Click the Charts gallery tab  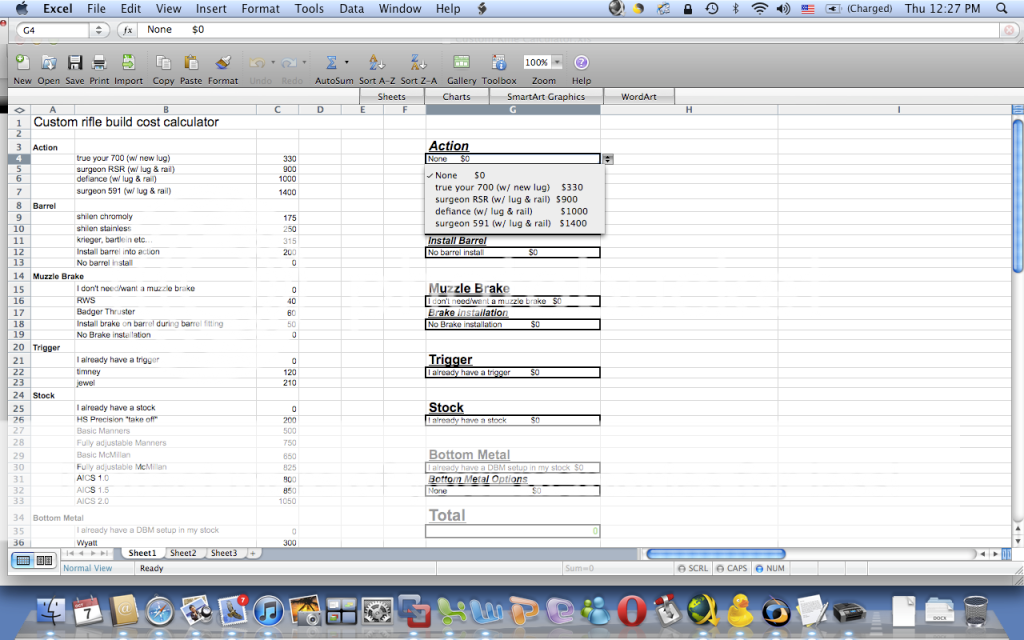click(456, 97)
